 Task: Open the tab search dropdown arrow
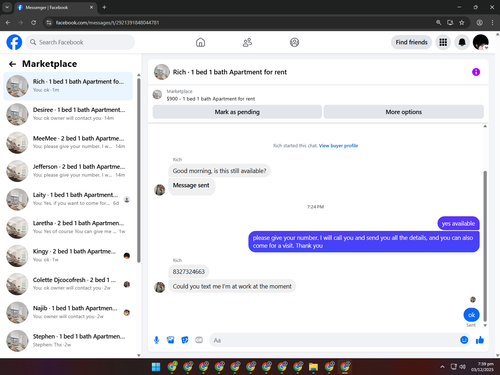pos(7,7)
